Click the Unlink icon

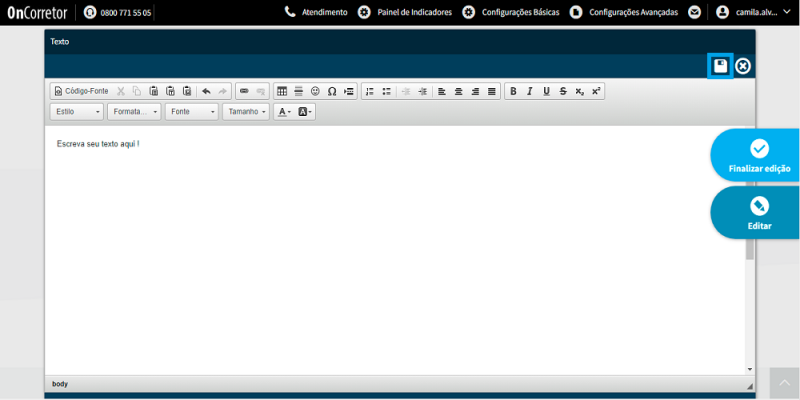(261, 91)
